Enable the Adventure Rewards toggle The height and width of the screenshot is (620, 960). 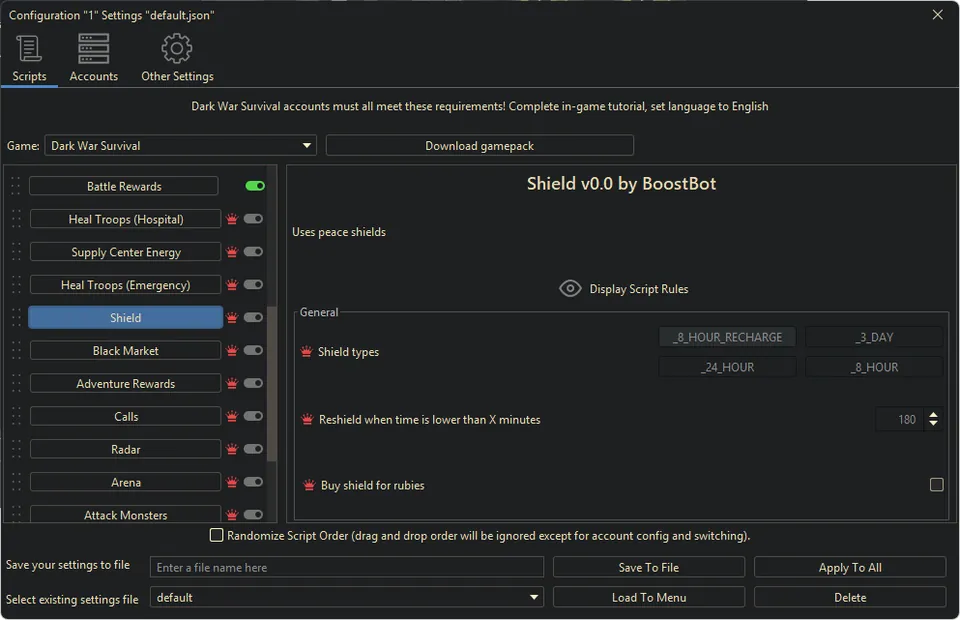[x=253, y=383]
